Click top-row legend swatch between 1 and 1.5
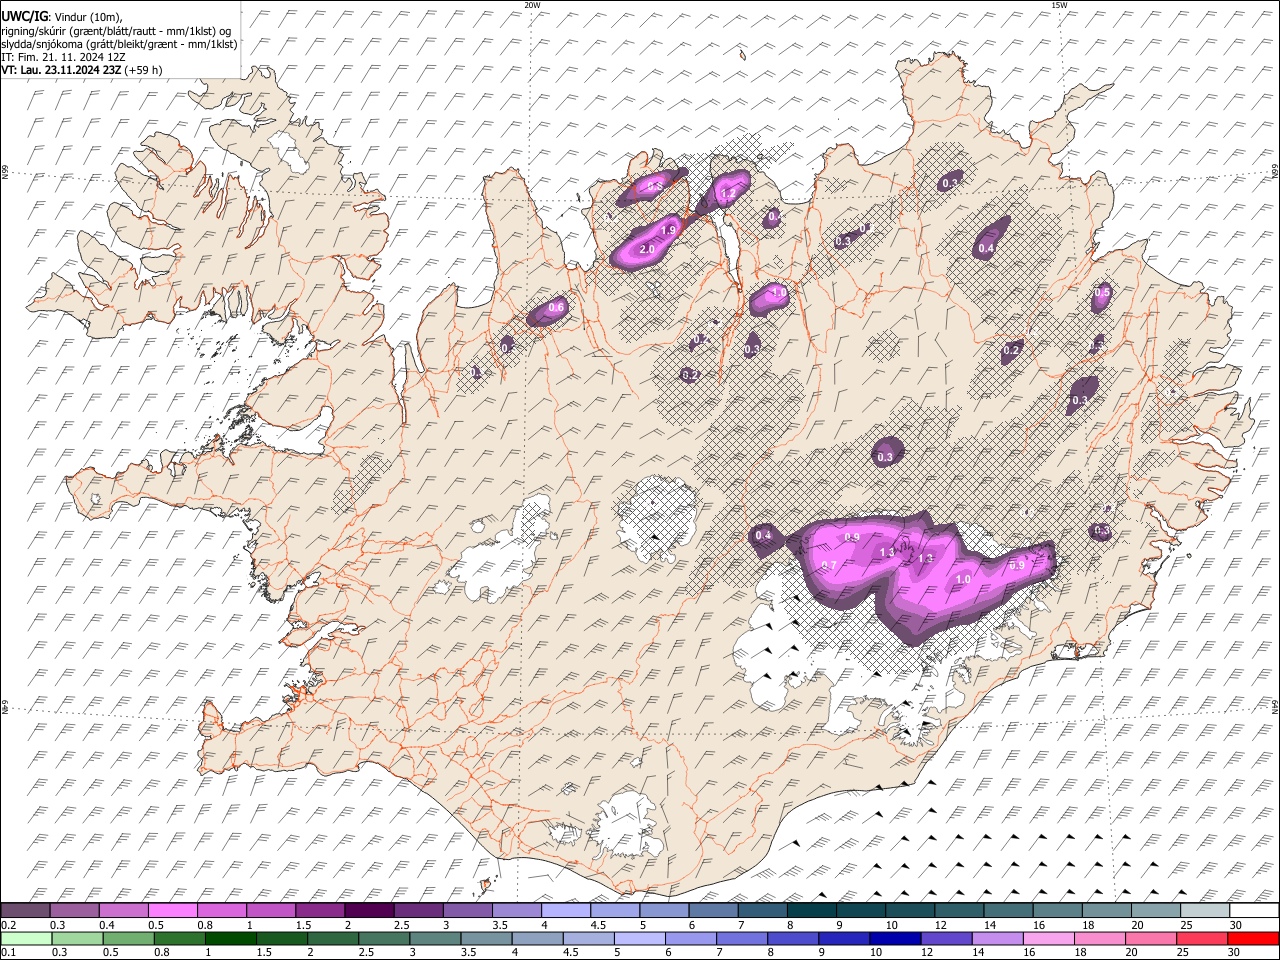The image size is (1280, 960). click(x=271, y=911)
